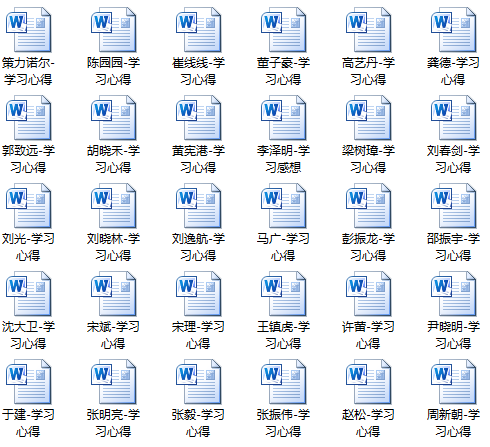Select the 崔线线-学习心得 document

[198, 30]
